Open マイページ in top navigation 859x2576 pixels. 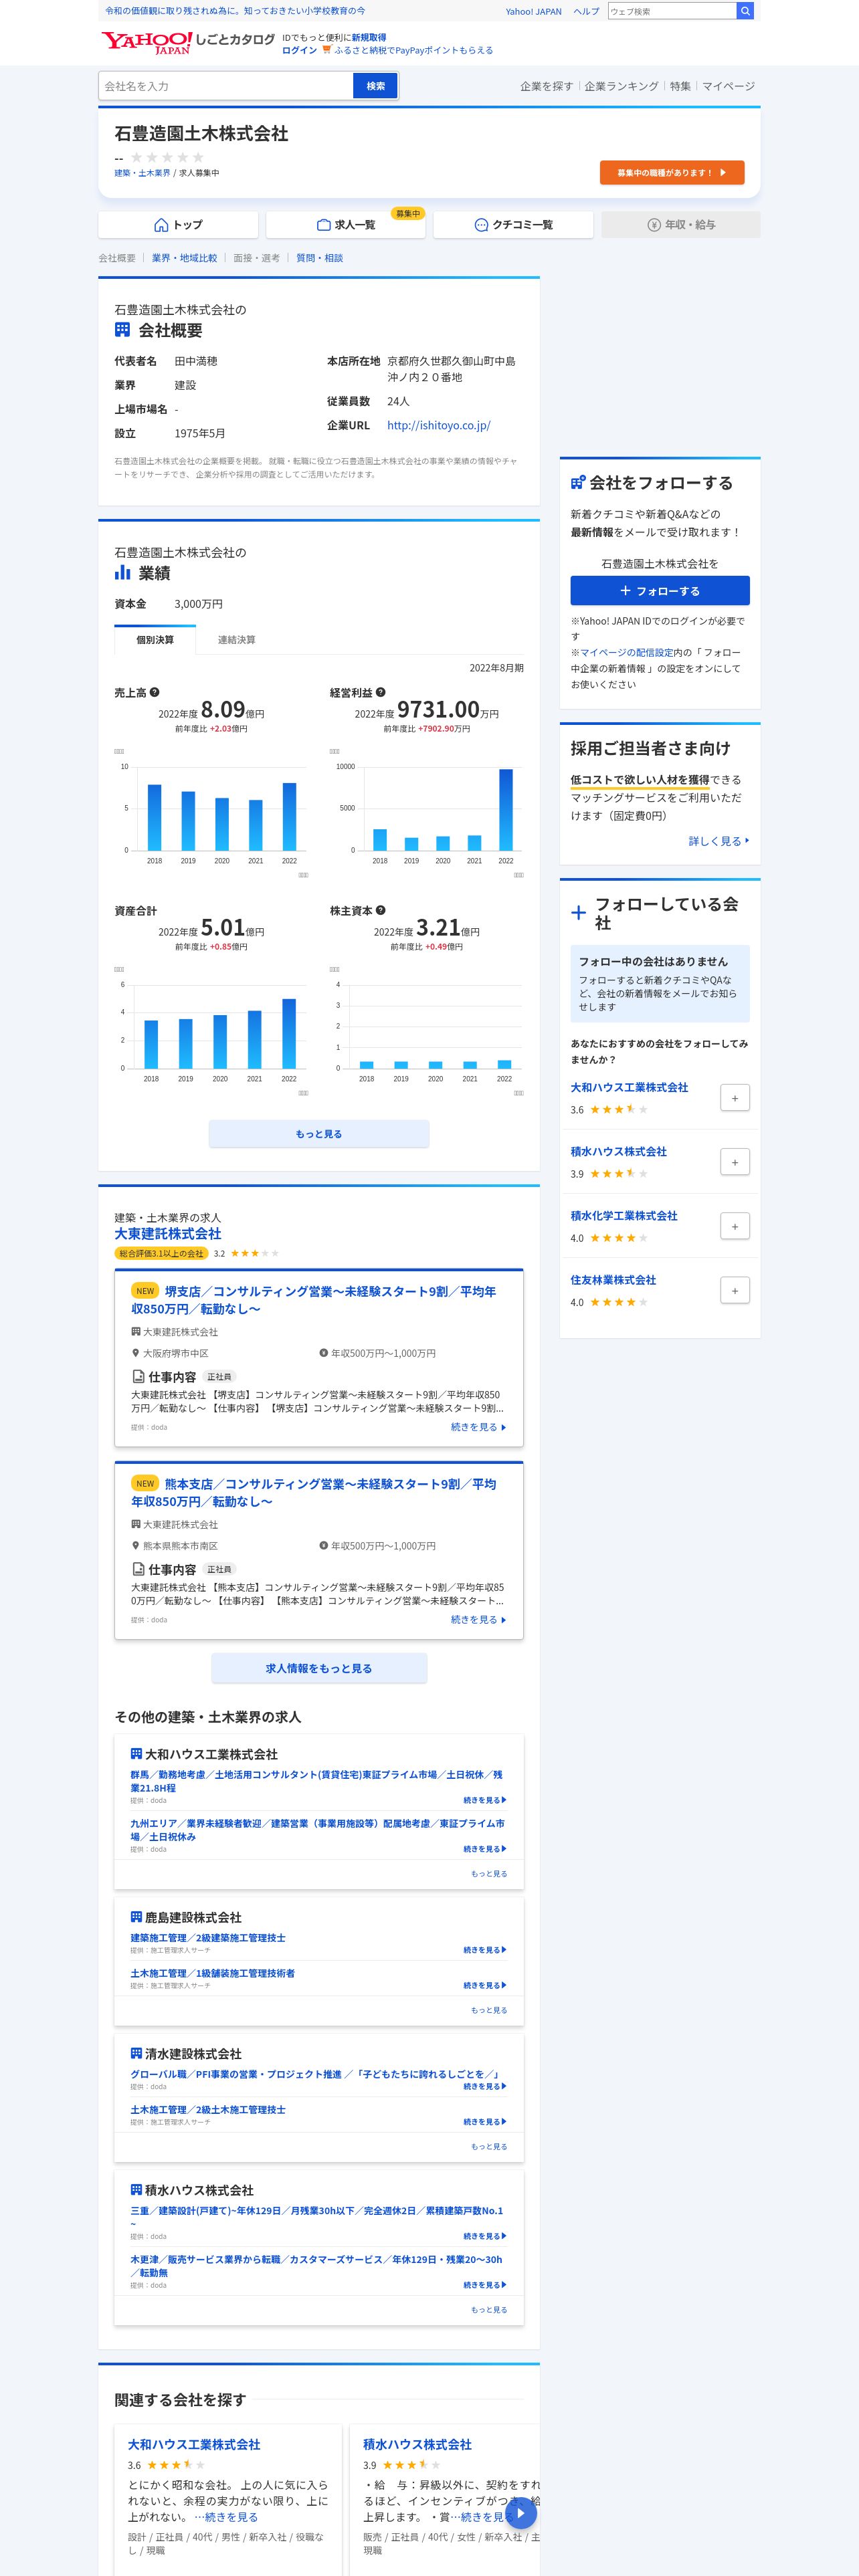(729, 86)
